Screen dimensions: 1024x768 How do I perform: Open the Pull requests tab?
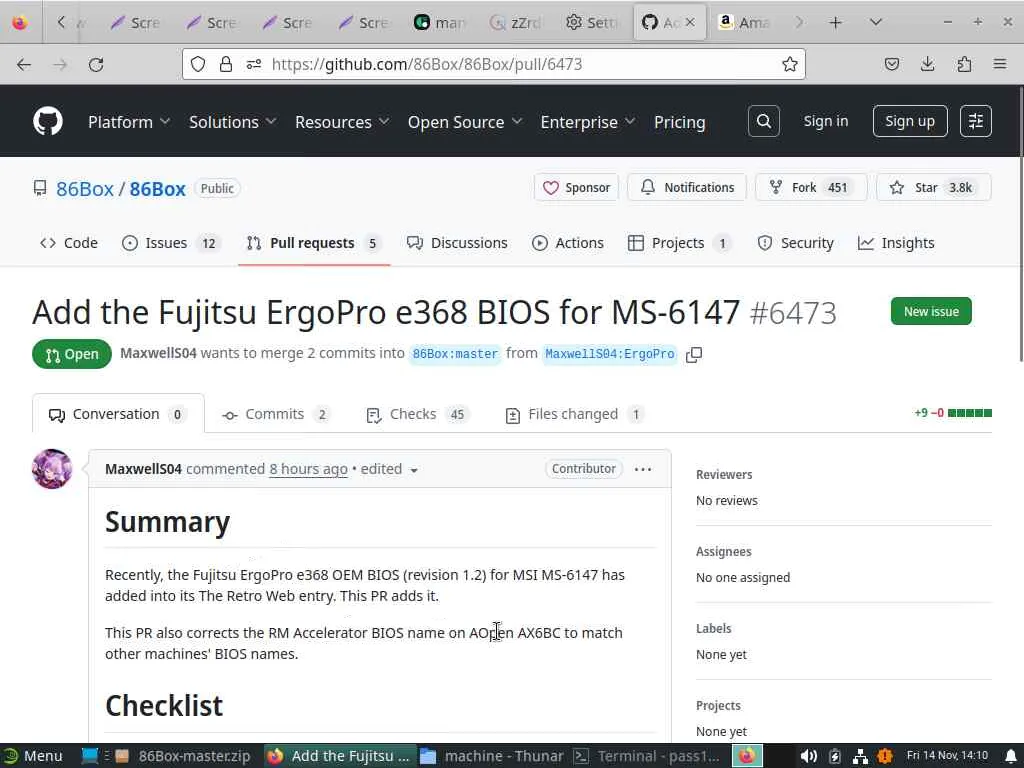(x=314, y=243)
